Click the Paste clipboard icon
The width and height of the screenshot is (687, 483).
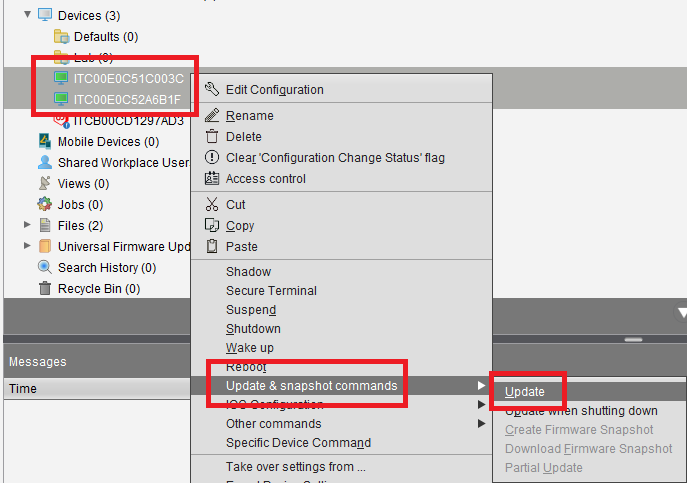pos(211,247)
